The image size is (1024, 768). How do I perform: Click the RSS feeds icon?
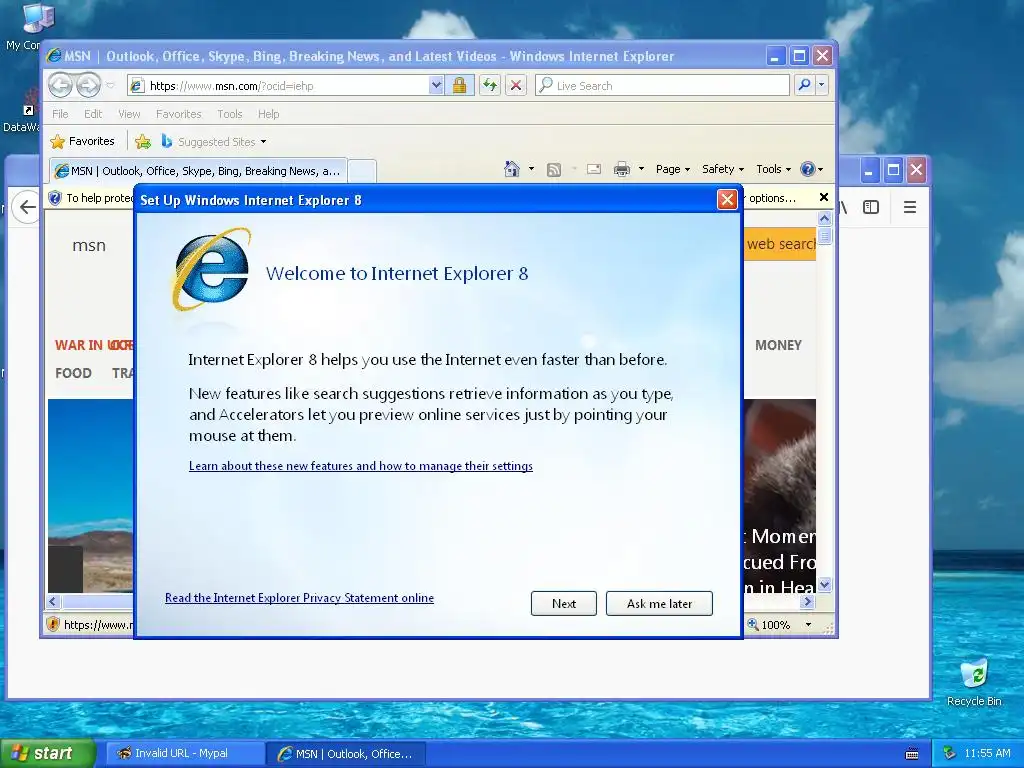[554, 170]
